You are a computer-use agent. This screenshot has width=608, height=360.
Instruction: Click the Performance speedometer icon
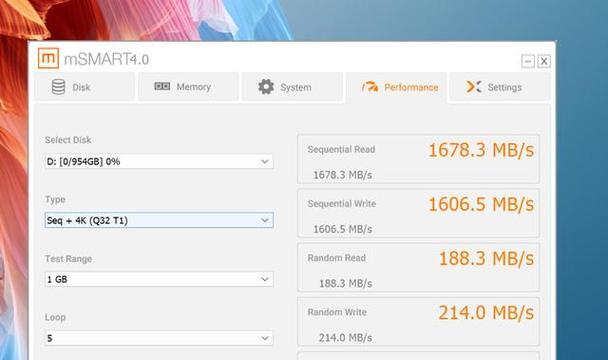(370, 87)
